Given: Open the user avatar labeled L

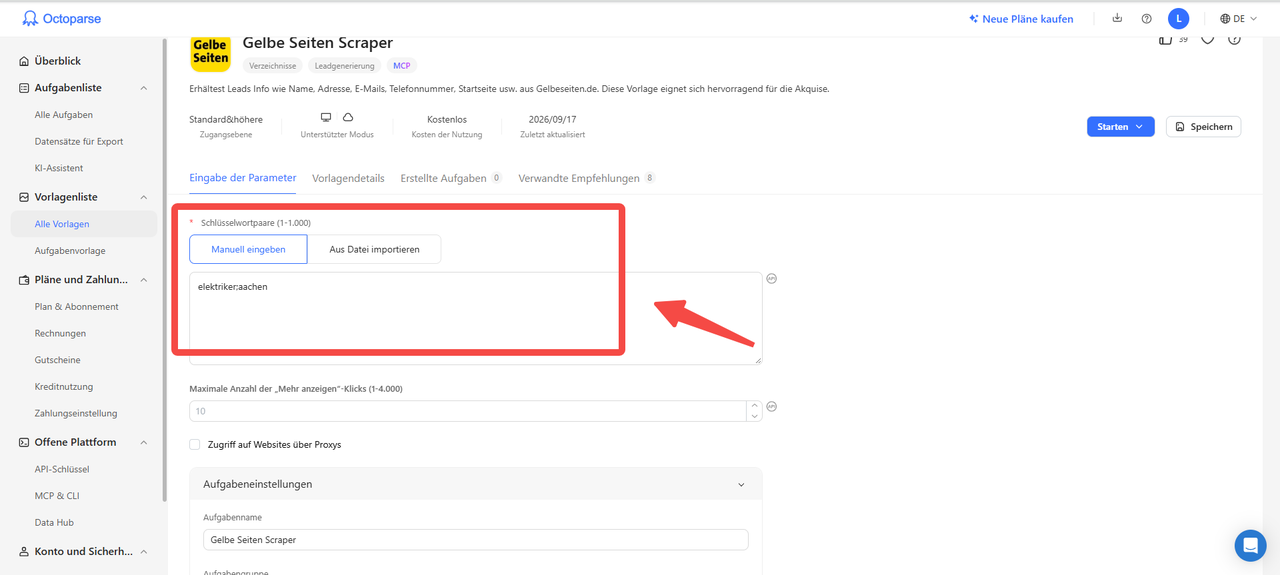Looking at the screenshot, I should point(1179,18).
